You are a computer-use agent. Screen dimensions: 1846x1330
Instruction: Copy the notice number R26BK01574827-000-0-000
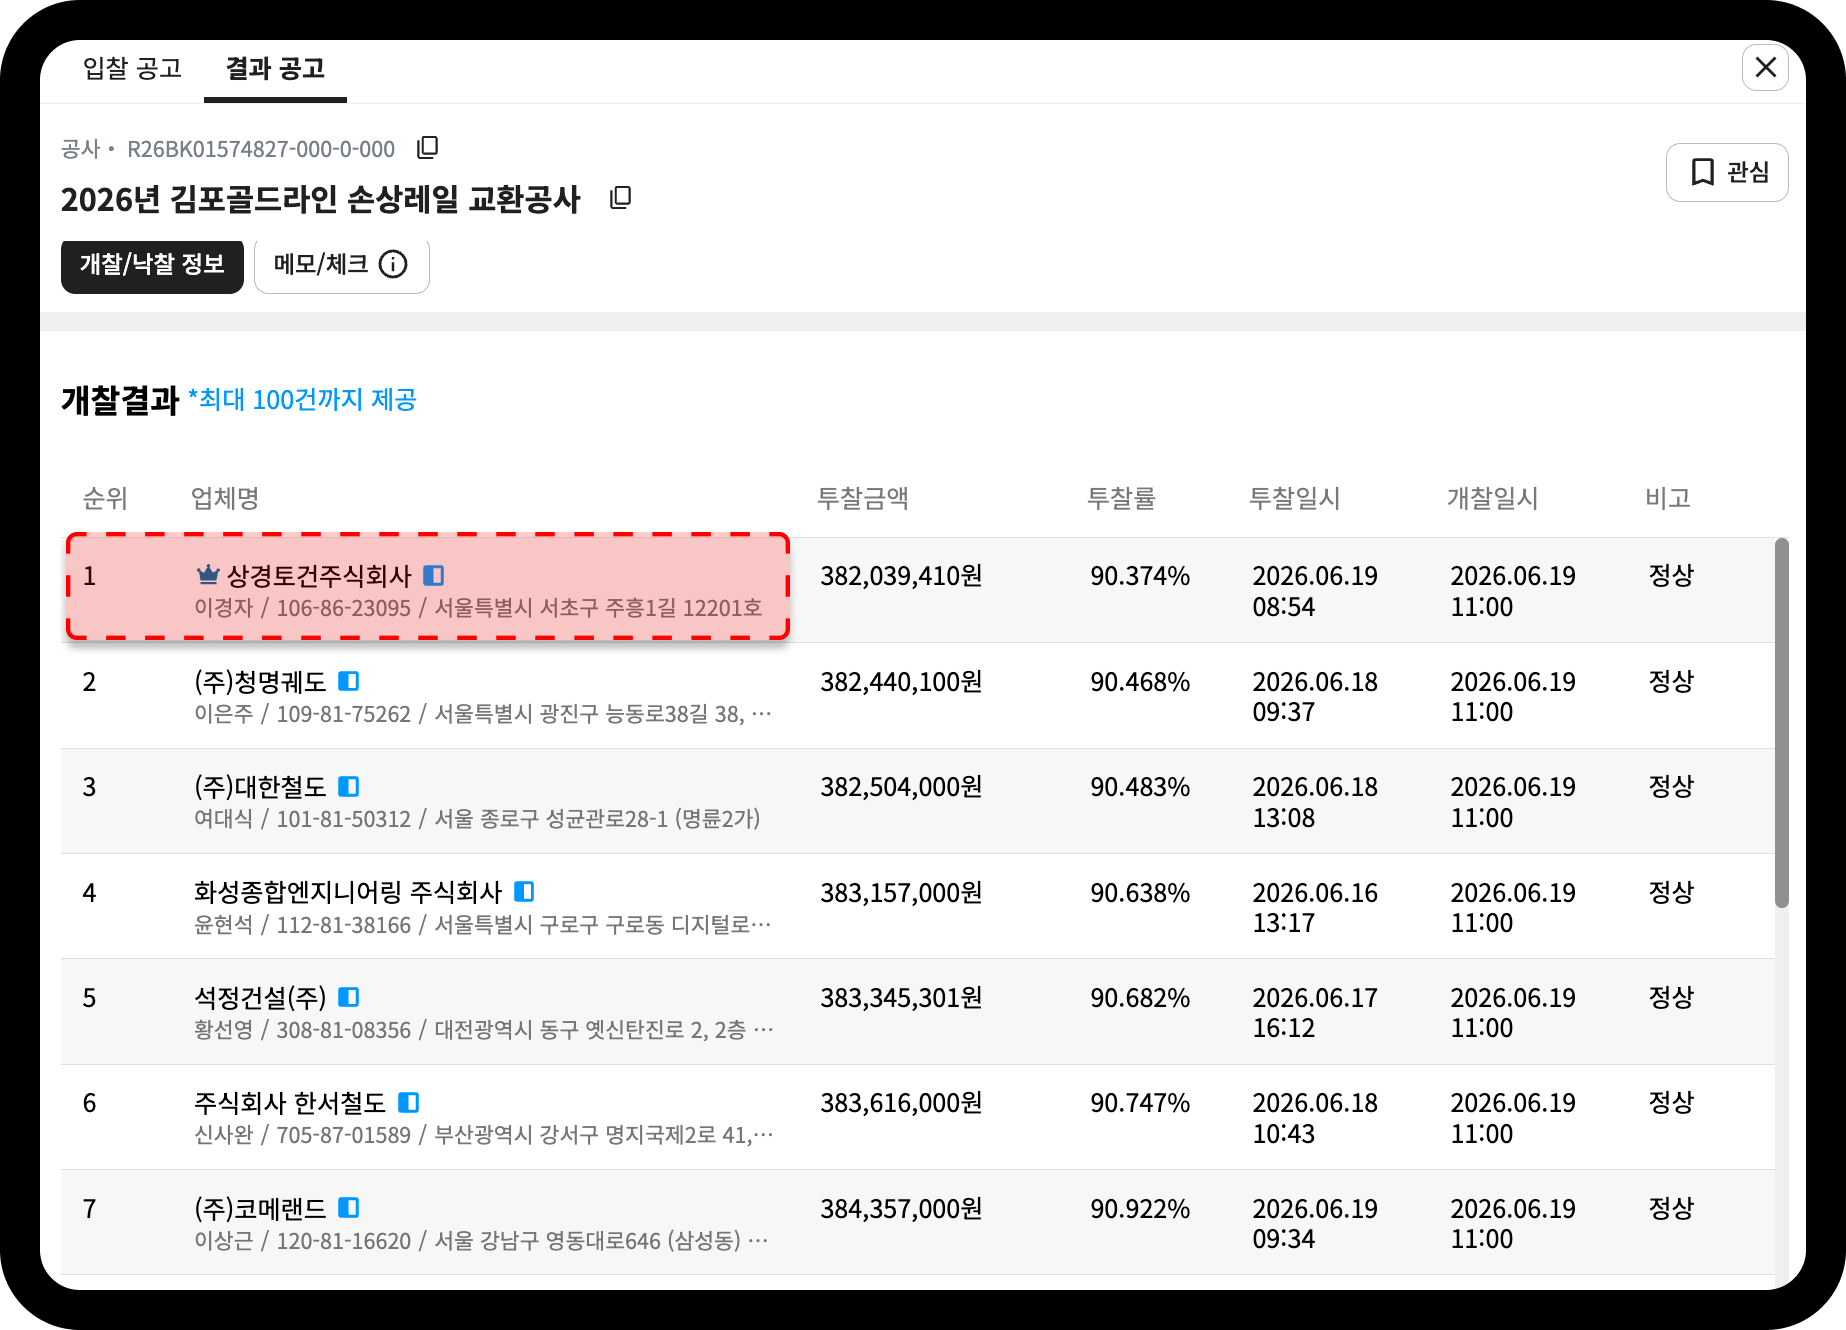[x=428, y=148]
